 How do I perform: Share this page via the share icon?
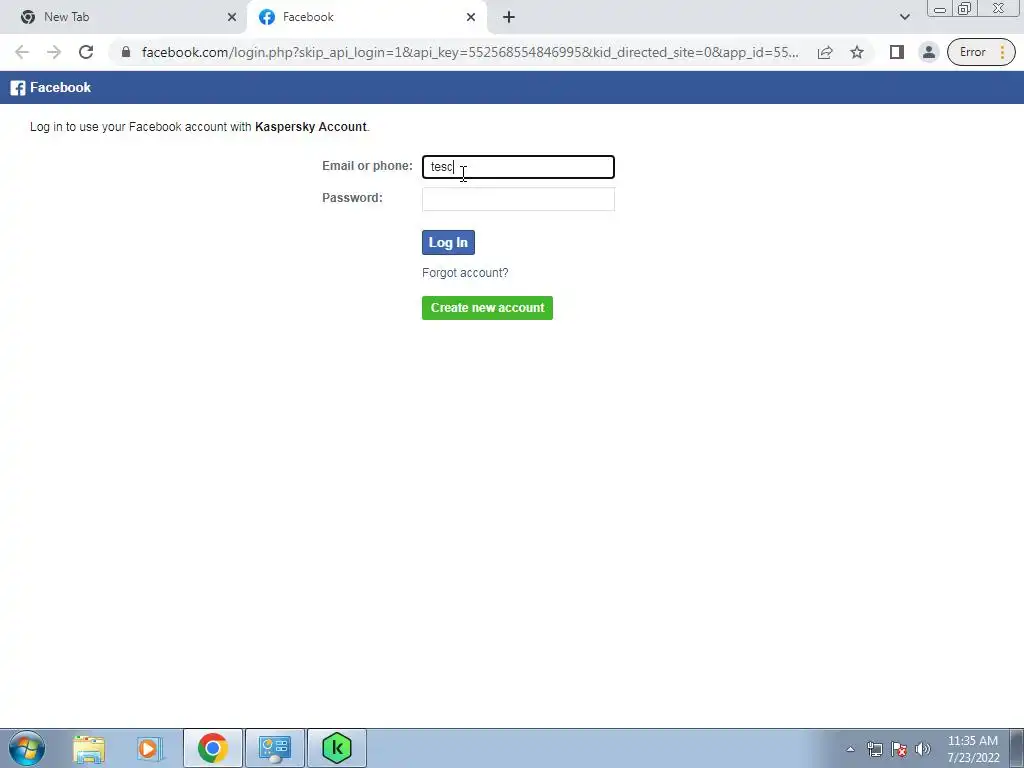(x=825, y=52)
